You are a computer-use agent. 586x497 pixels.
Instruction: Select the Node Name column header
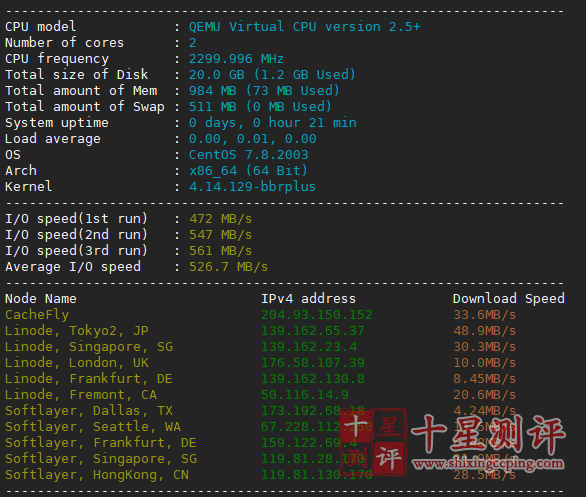[41, 299]
